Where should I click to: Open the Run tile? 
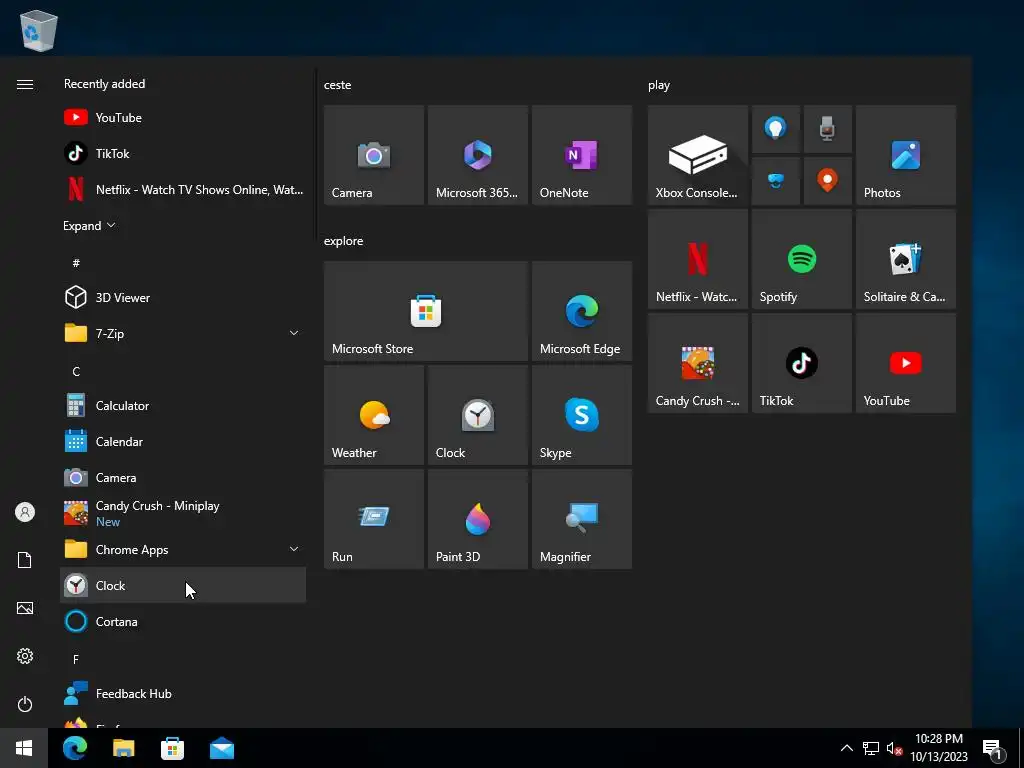click(x=374, y=519)
